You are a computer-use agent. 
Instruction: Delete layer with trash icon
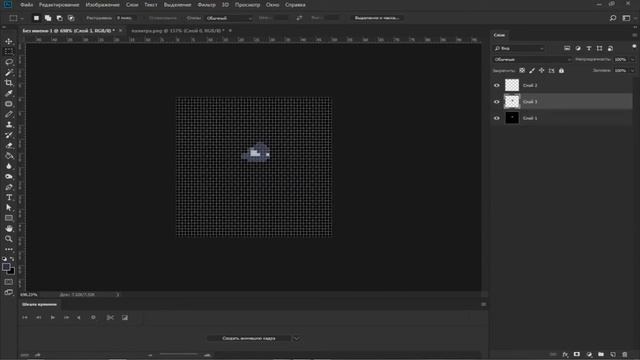[x=624, y=355]
